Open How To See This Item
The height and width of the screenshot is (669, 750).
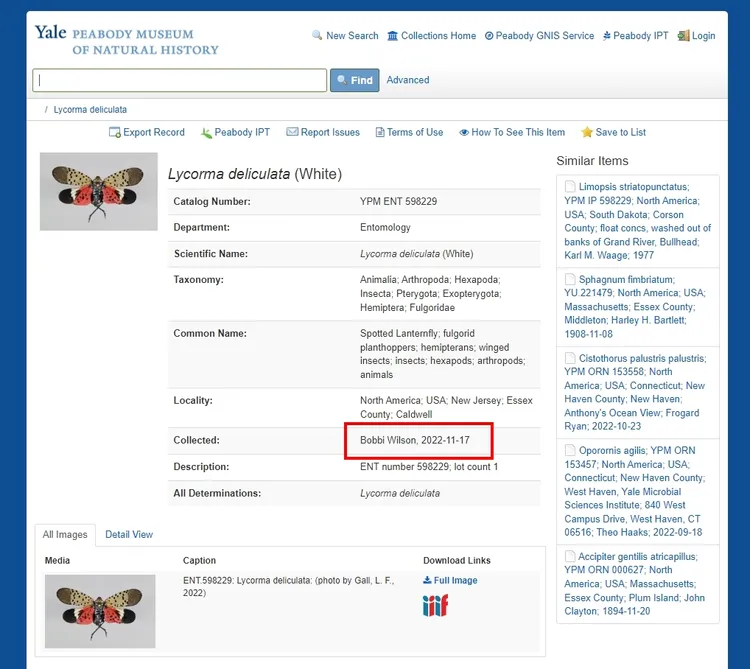coord(511,132)
